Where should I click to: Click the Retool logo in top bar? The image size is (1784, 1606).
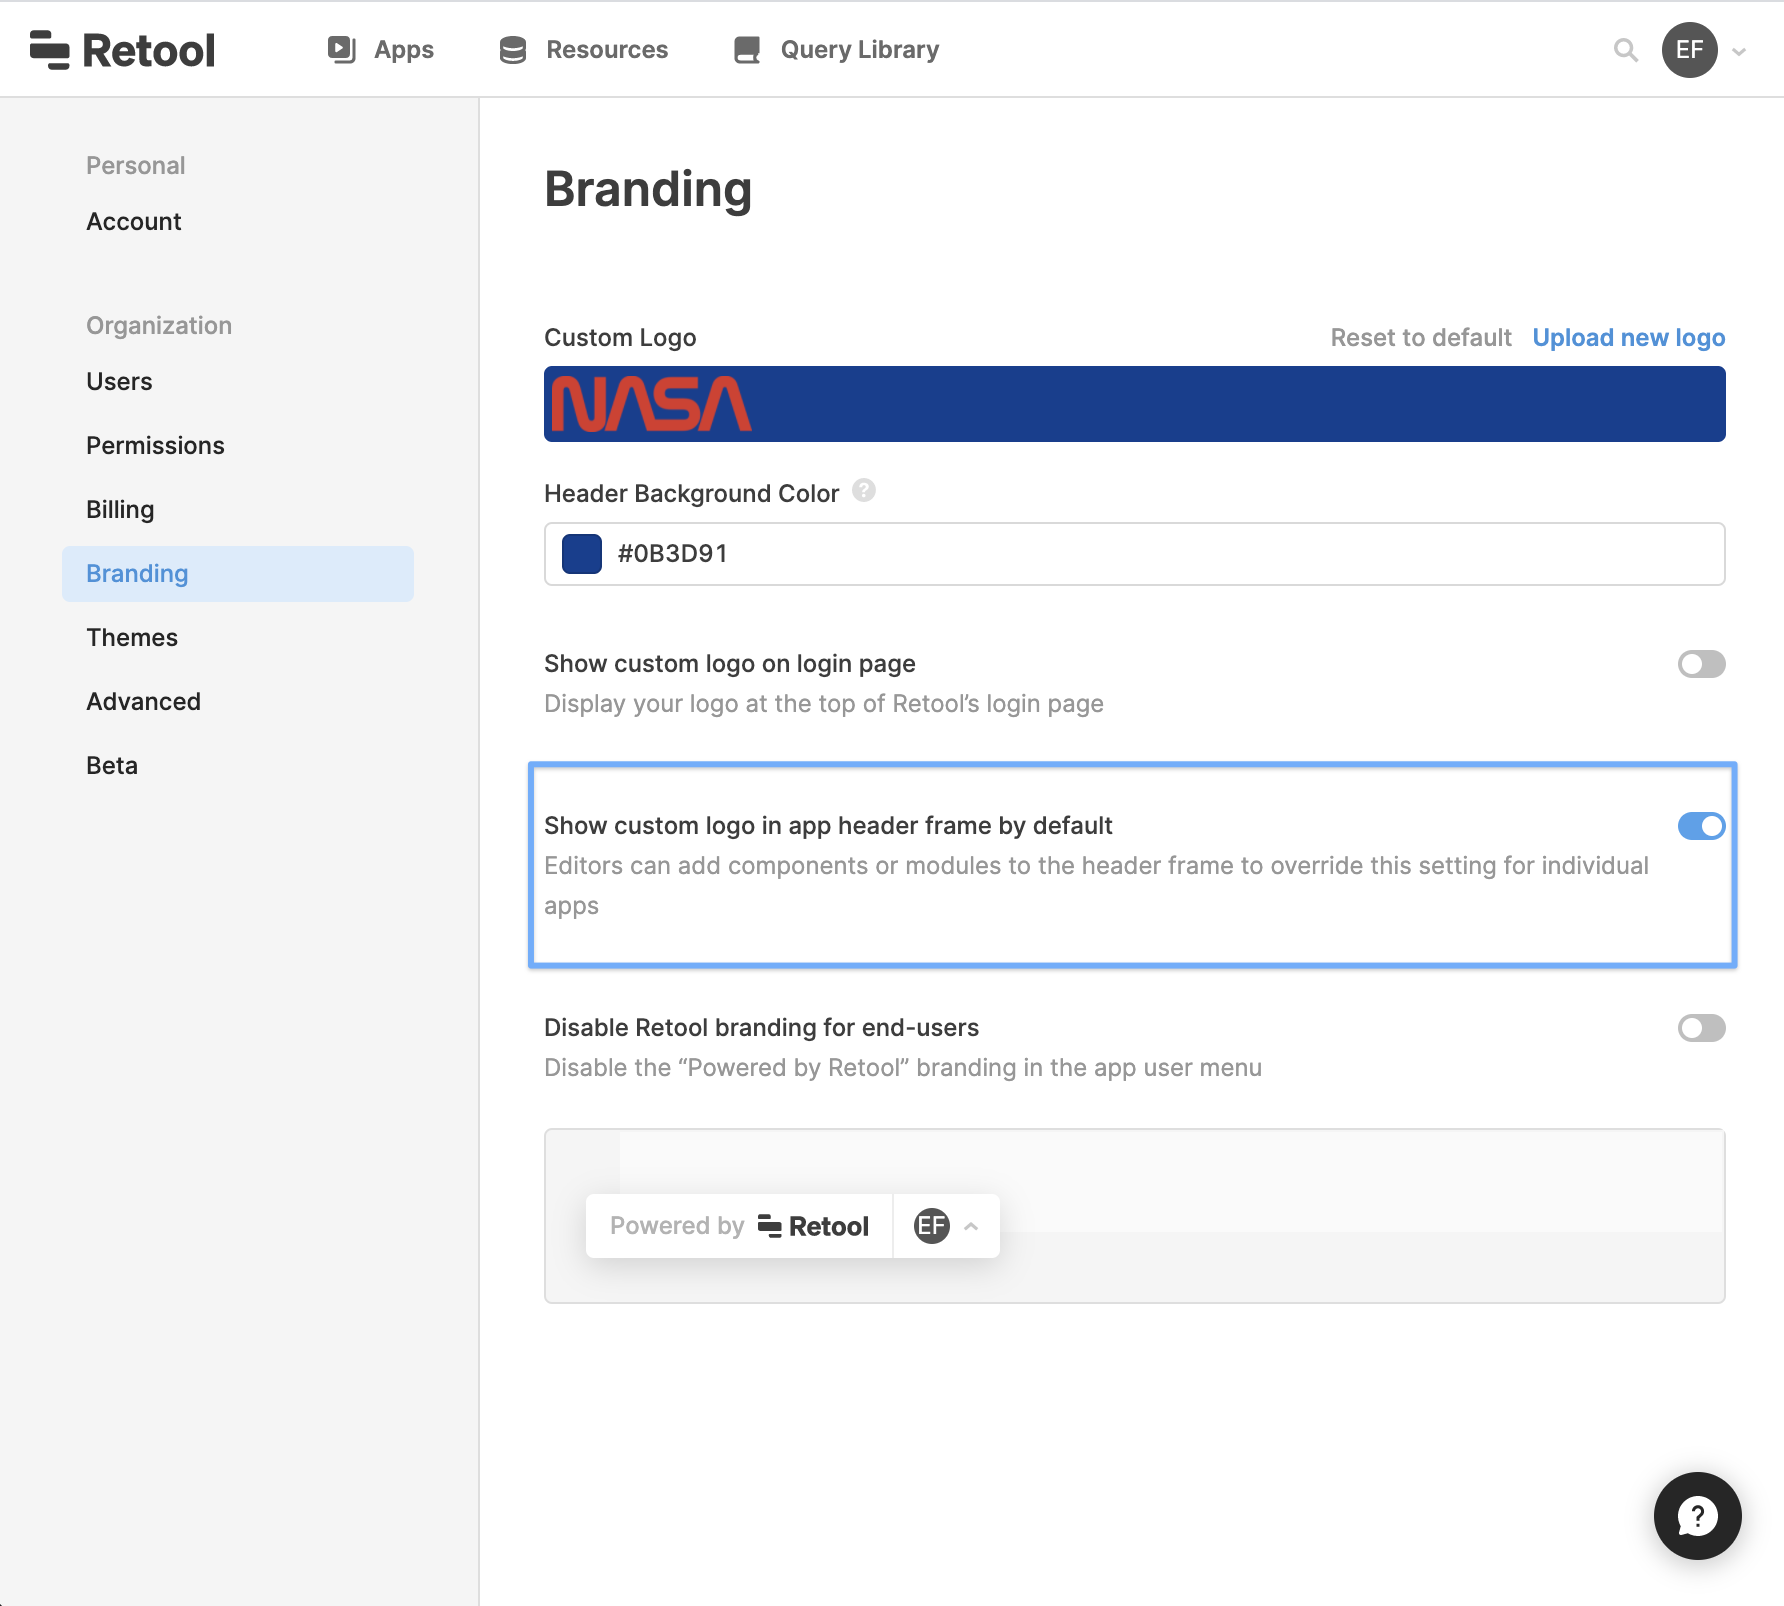(x=122, y=50)
